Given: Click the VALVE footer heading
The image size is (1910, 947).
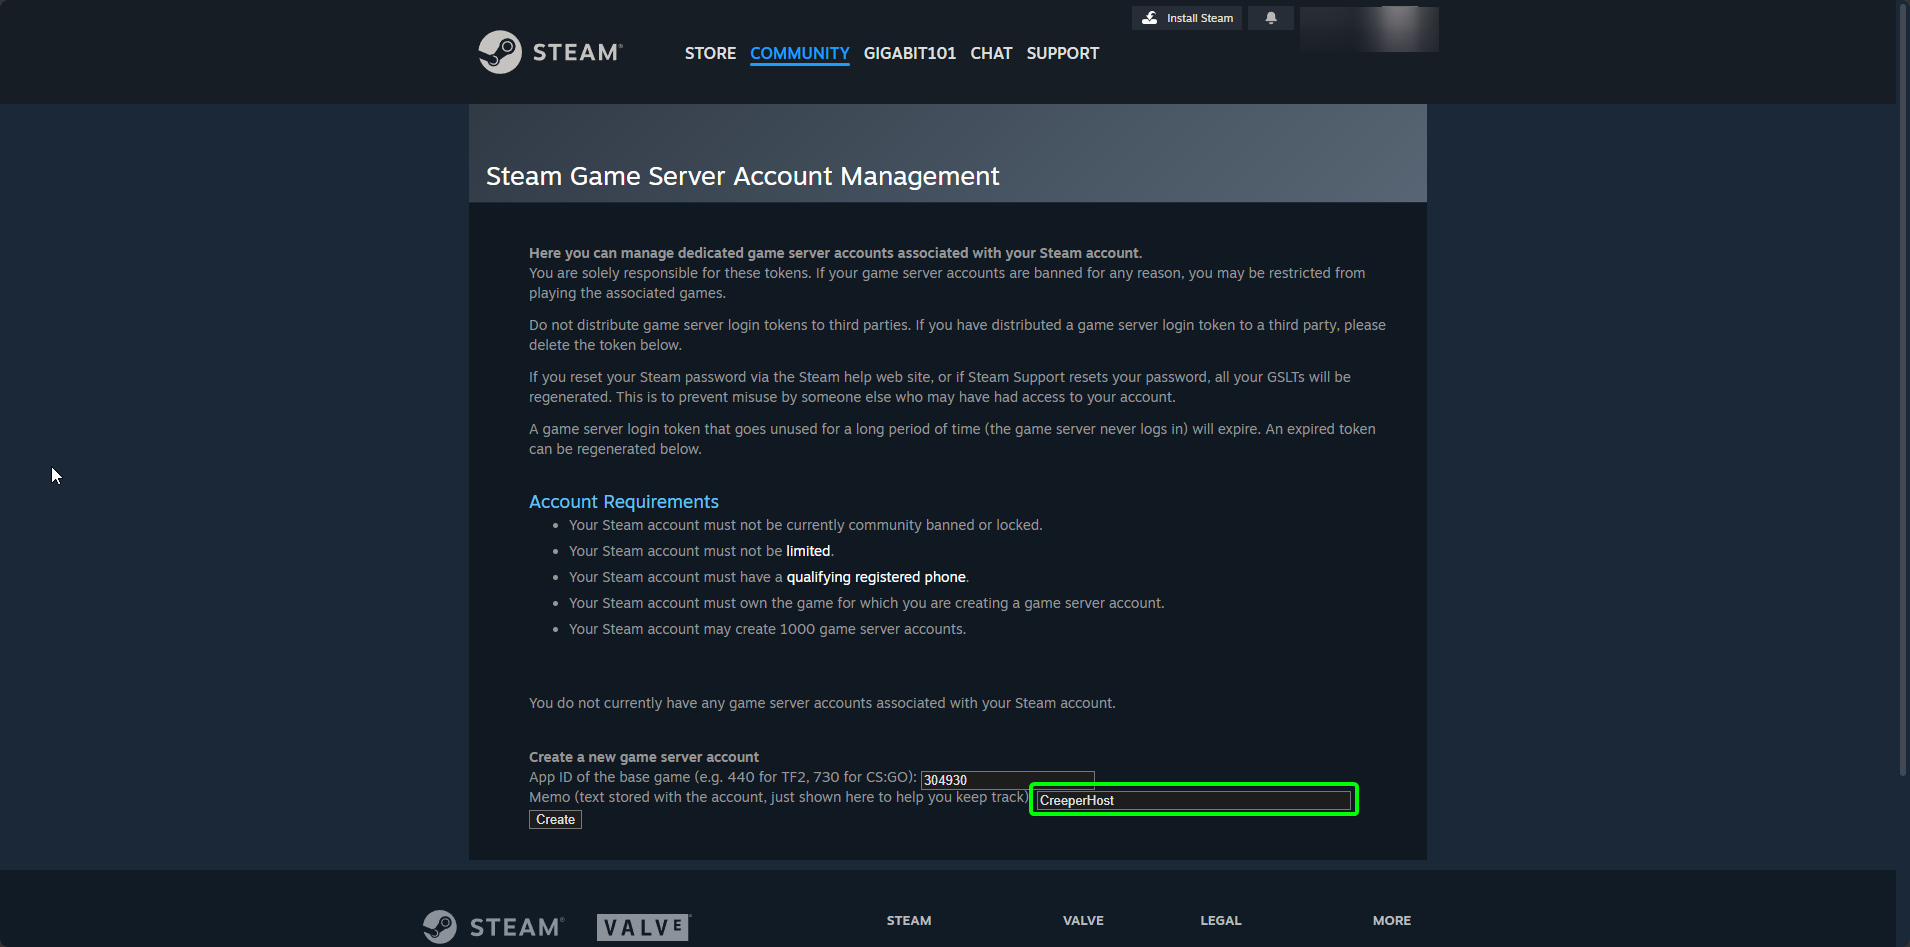Looking at the screenshot, I should (x=1083, y=920).
